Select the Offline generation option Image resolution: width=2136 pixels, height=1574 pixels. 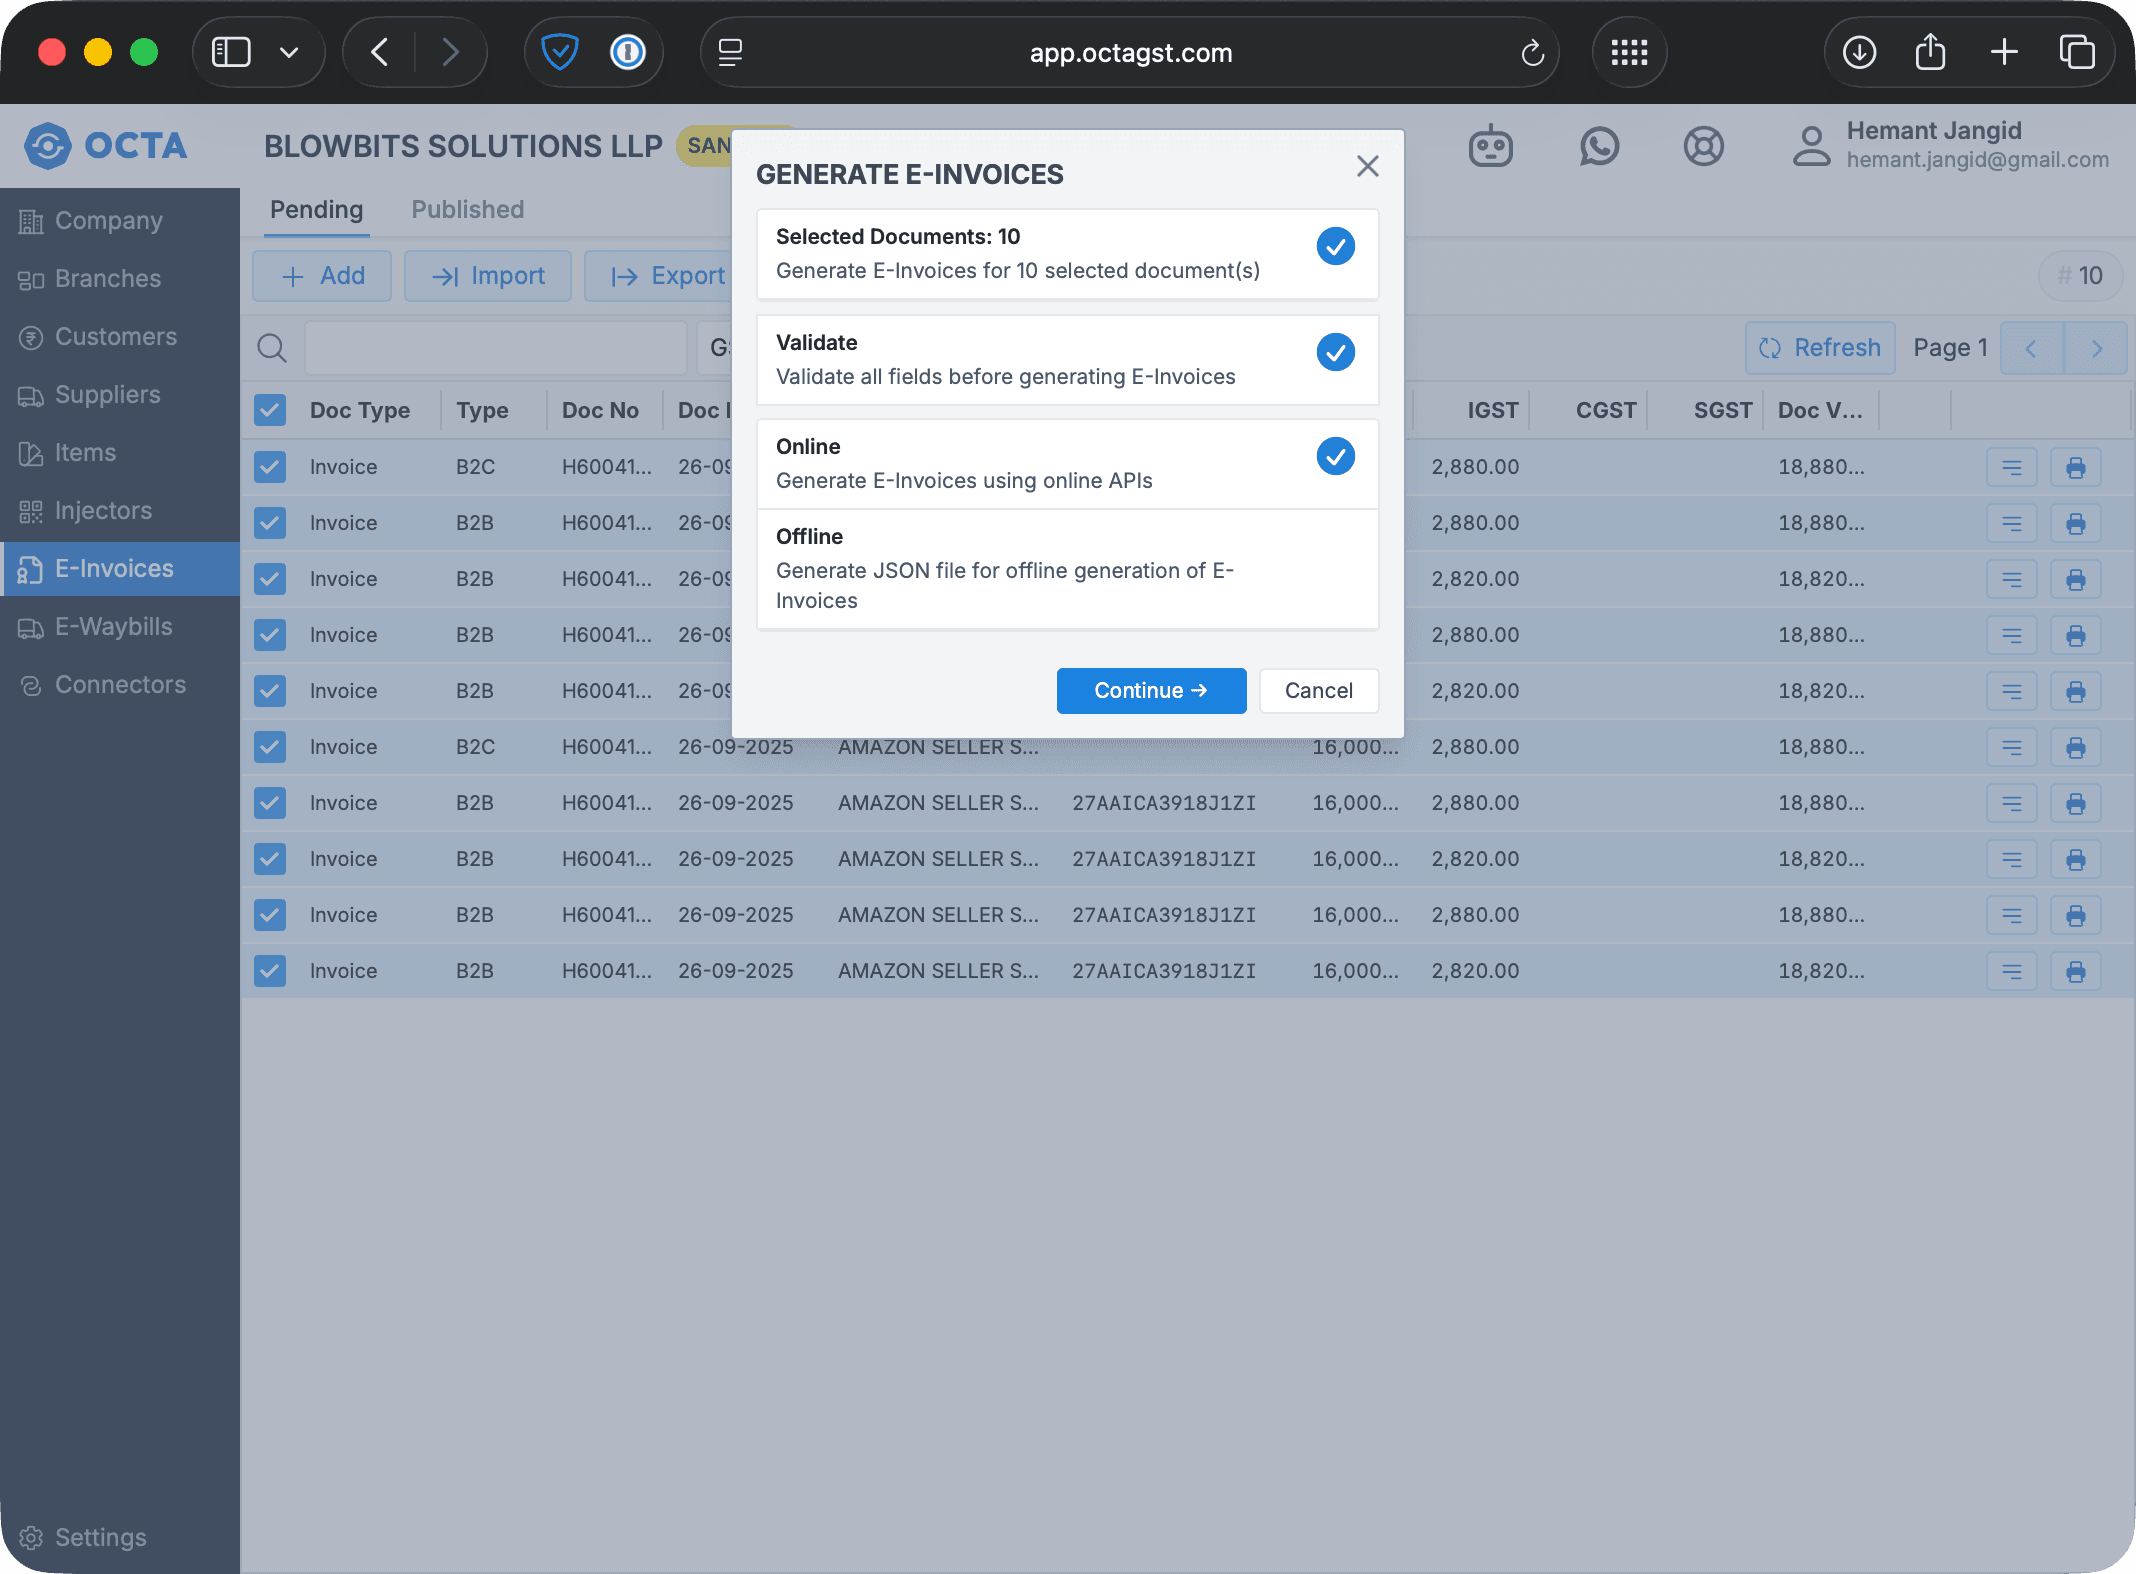pos(1066,568)
